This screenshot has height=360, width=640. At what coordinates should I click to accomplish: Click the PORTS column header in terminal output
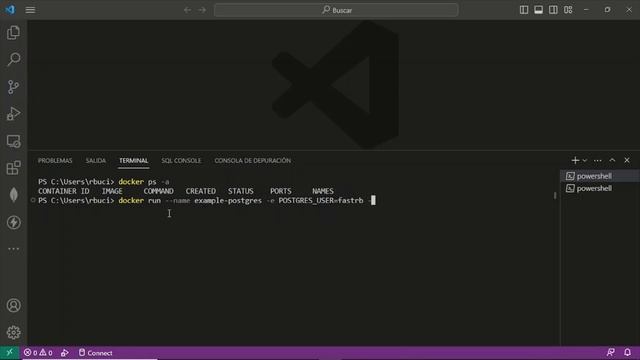coord(281,191)
